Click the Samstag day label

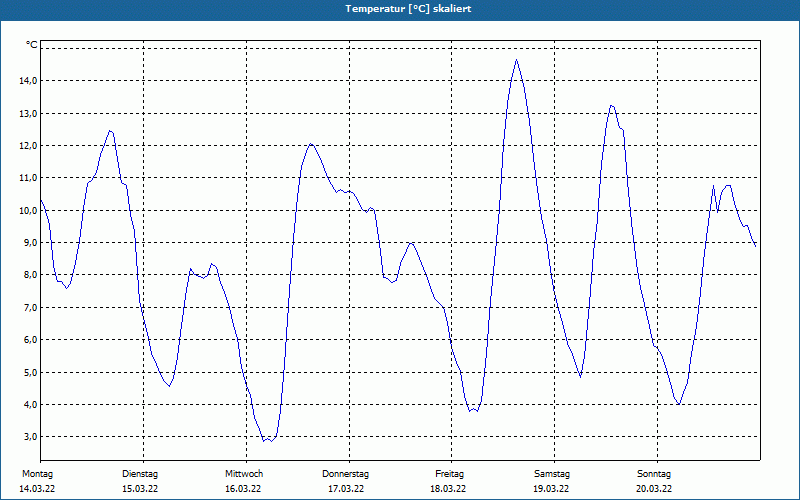click(552, 474)
